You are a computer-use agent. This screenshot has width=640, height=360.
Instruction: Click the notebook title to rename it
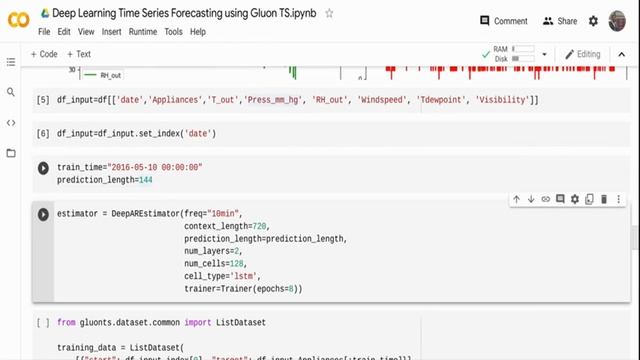click(x=184, y=13)
